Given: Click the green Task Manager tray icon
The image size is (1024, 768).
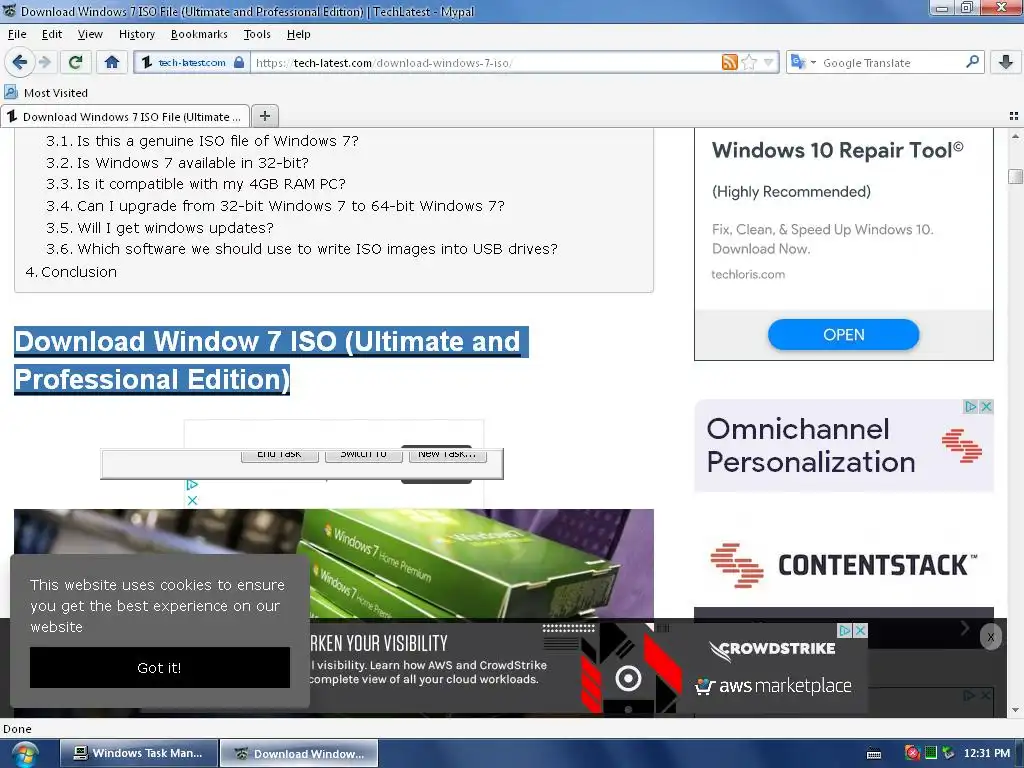Looking at the screenshot, I should pos(931,753).
